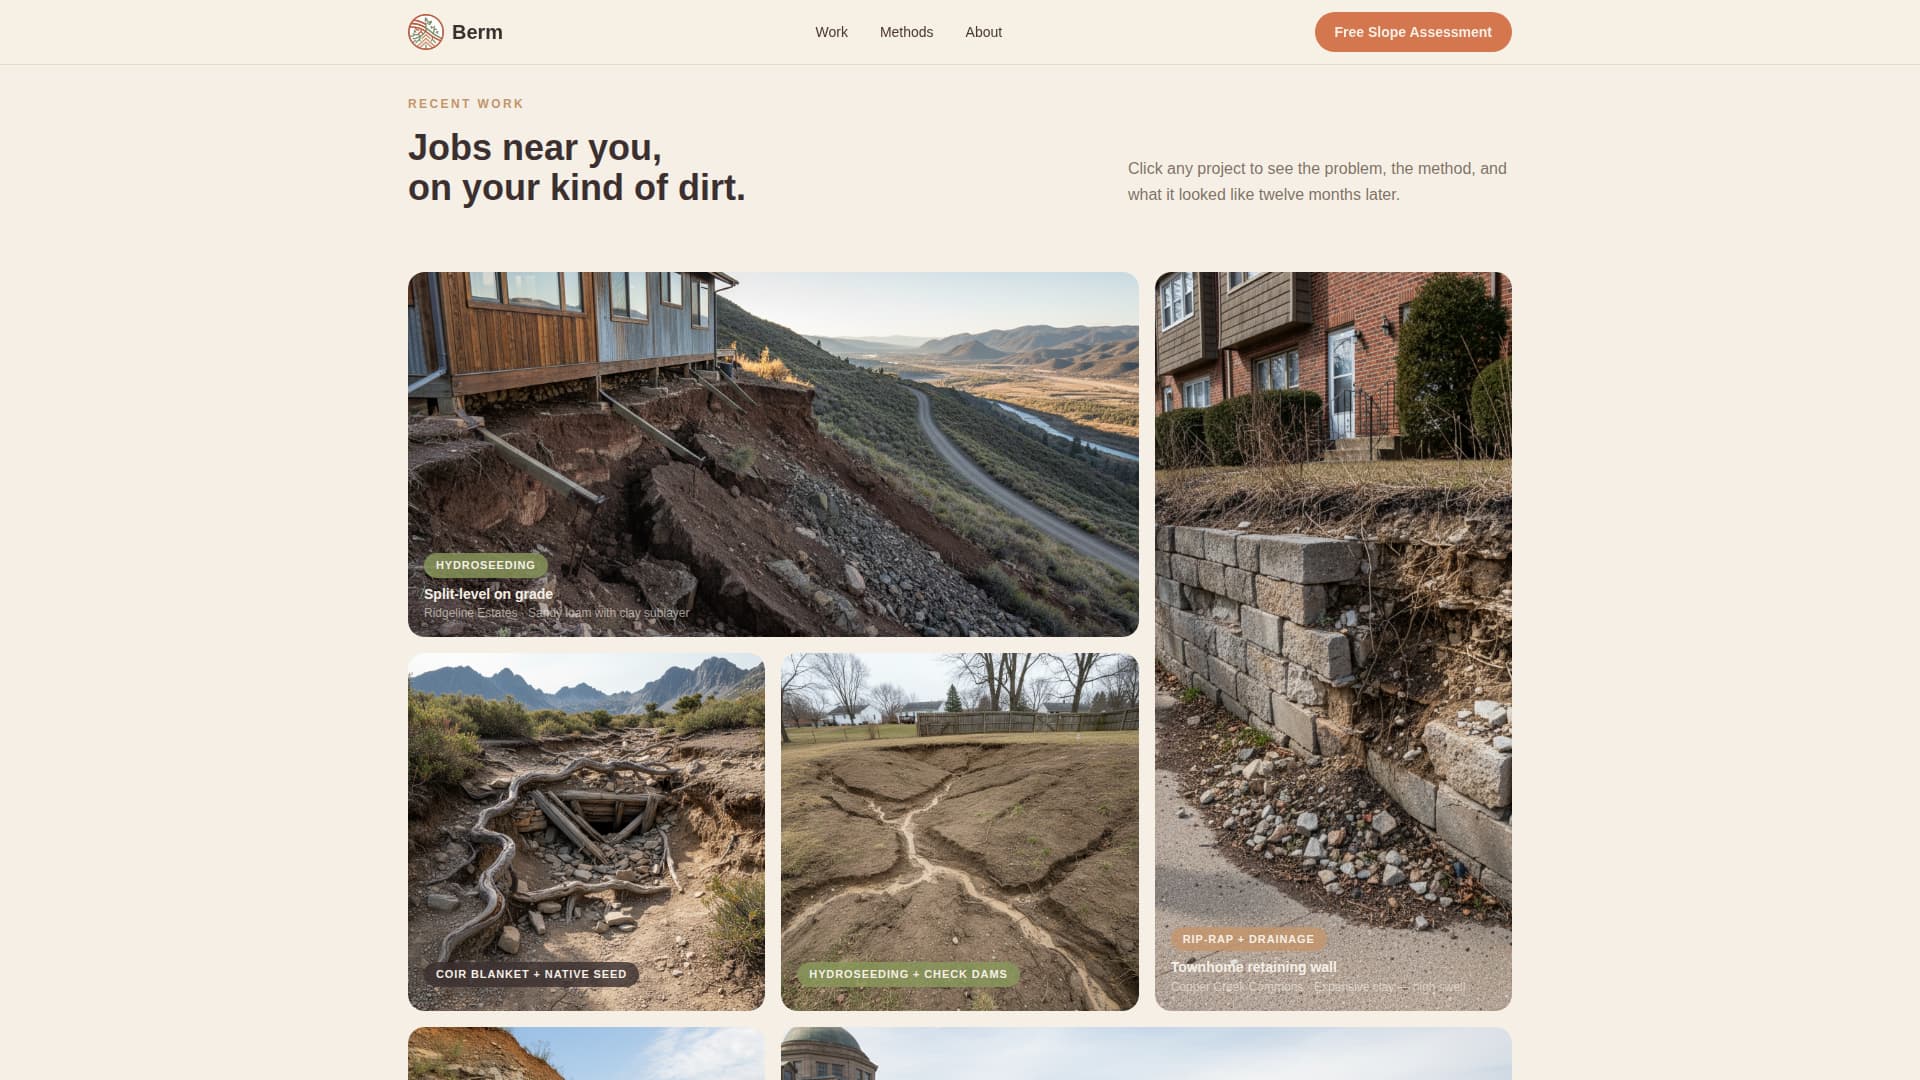Click the Free Slope Assessment button
This screenshot has width=1920, height=1080.
click(x=1412, y=31)
